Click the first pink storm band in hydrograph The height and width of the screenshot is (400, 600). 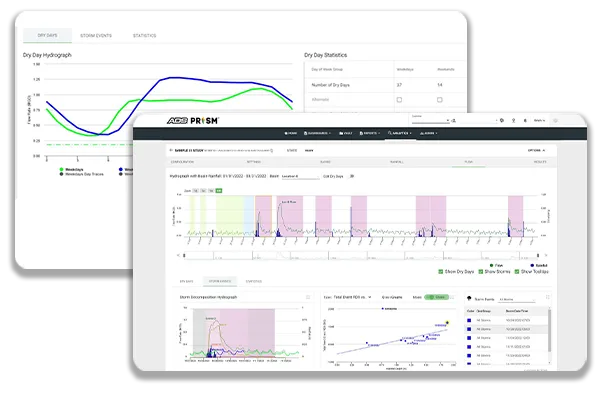(x=263, y=216)
